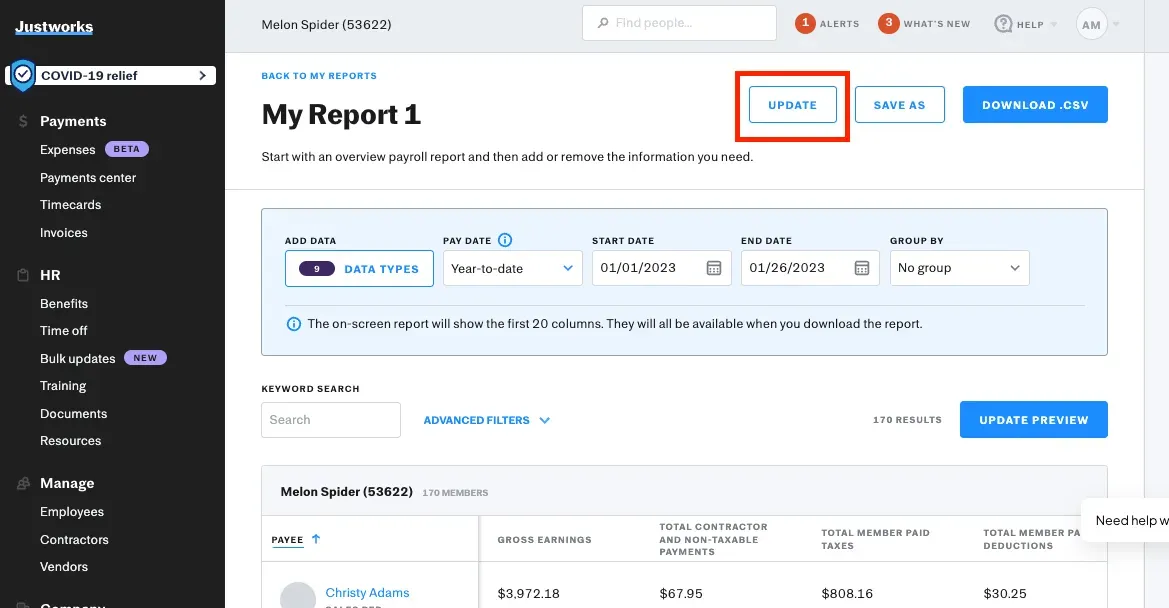The width and height of the screenshot is (1169, 608).
Task: Select Payments center in the sidebar
Action: [x=89, y=177]
